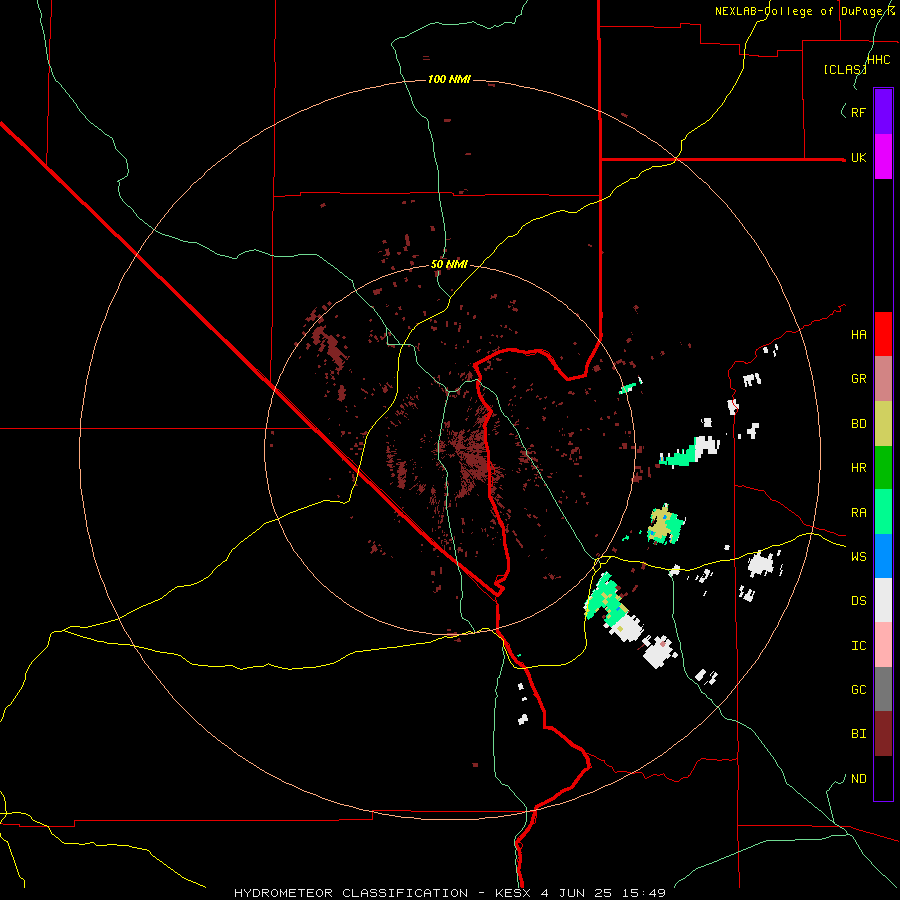Click the ND legend label
This screenshot has height=900, width=900.
click(x=858, y=778)
